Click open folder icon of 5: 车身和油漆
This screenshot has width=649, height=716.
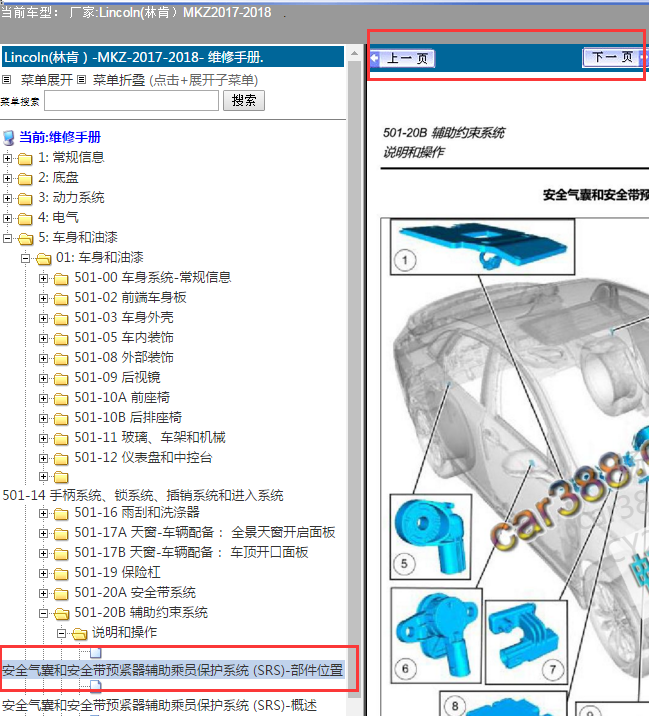(26, 239)
